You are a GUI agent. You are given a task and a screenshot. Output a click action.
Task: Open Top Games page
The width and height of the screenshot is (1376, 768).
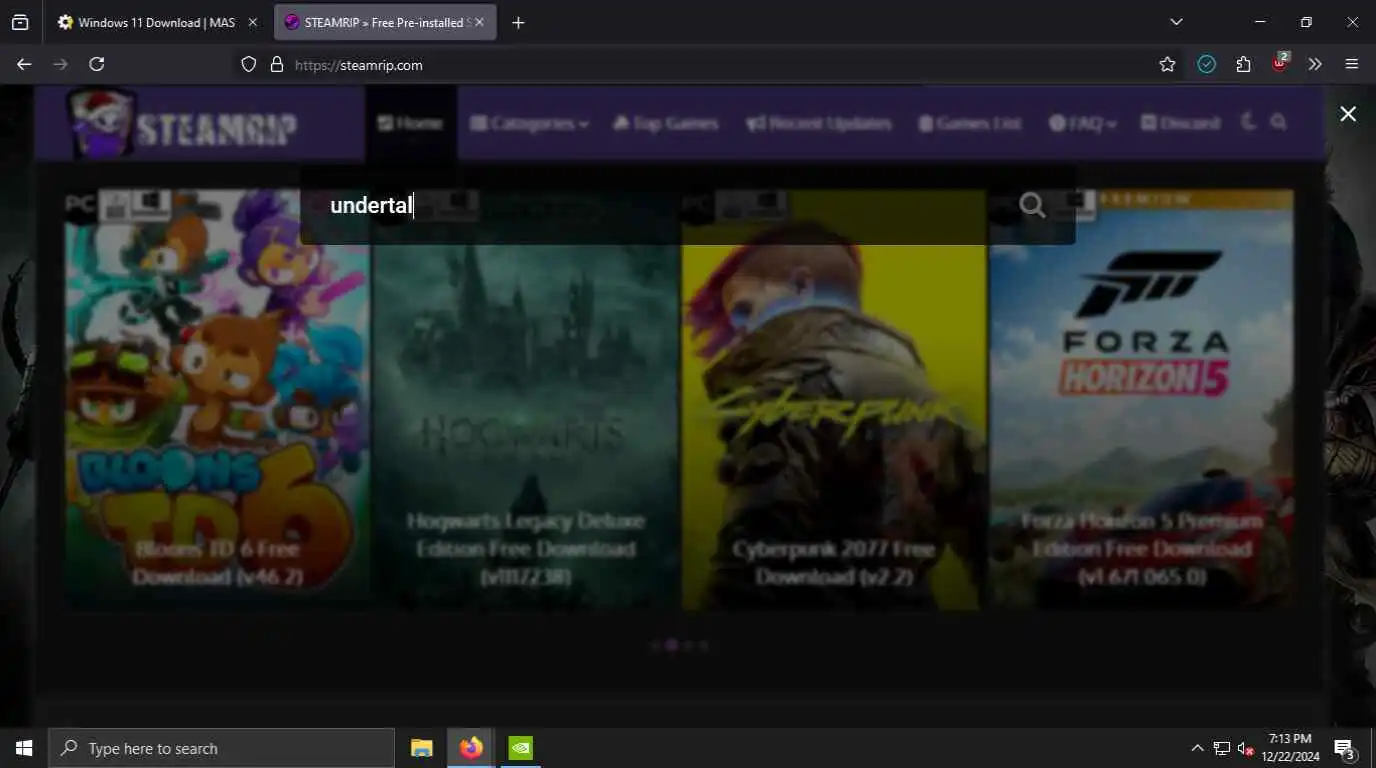(x=665, y=123)
